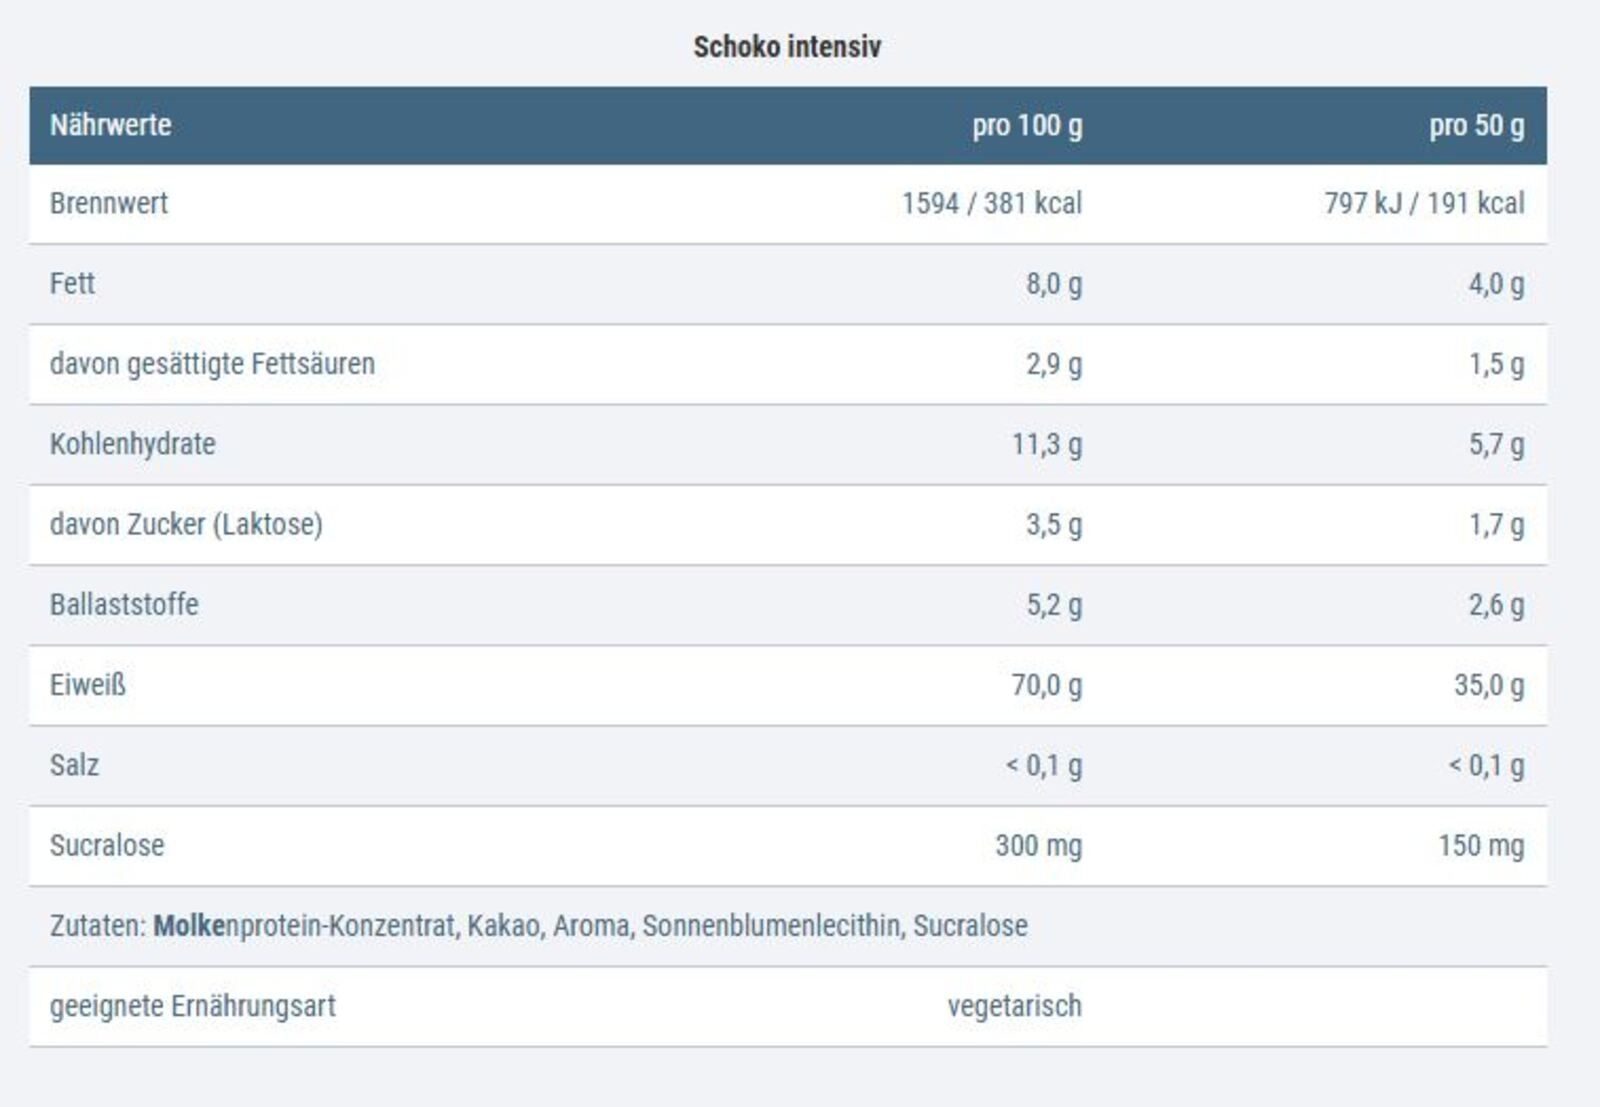1600x1107 pixels.
Task: Click the 'davon Zucker (Laktose)' label
Action: tap(186, 524)
